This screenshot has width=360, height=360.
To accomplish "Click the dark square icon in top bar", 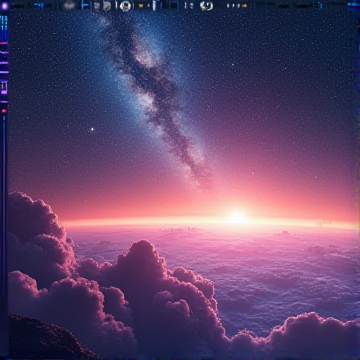I will 174,6.
